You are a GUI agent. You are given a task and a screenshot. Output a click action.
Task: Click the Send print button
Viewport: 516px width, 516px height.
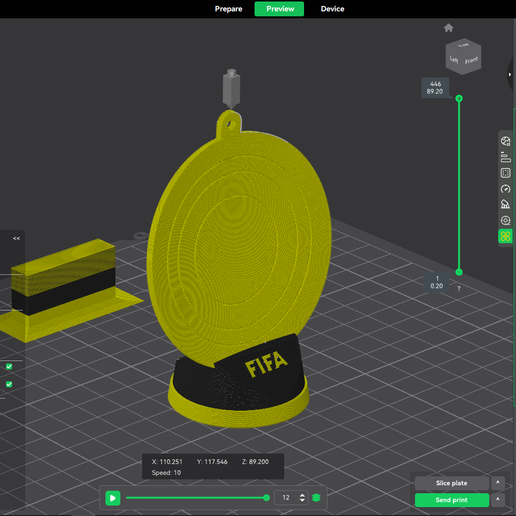452,500
